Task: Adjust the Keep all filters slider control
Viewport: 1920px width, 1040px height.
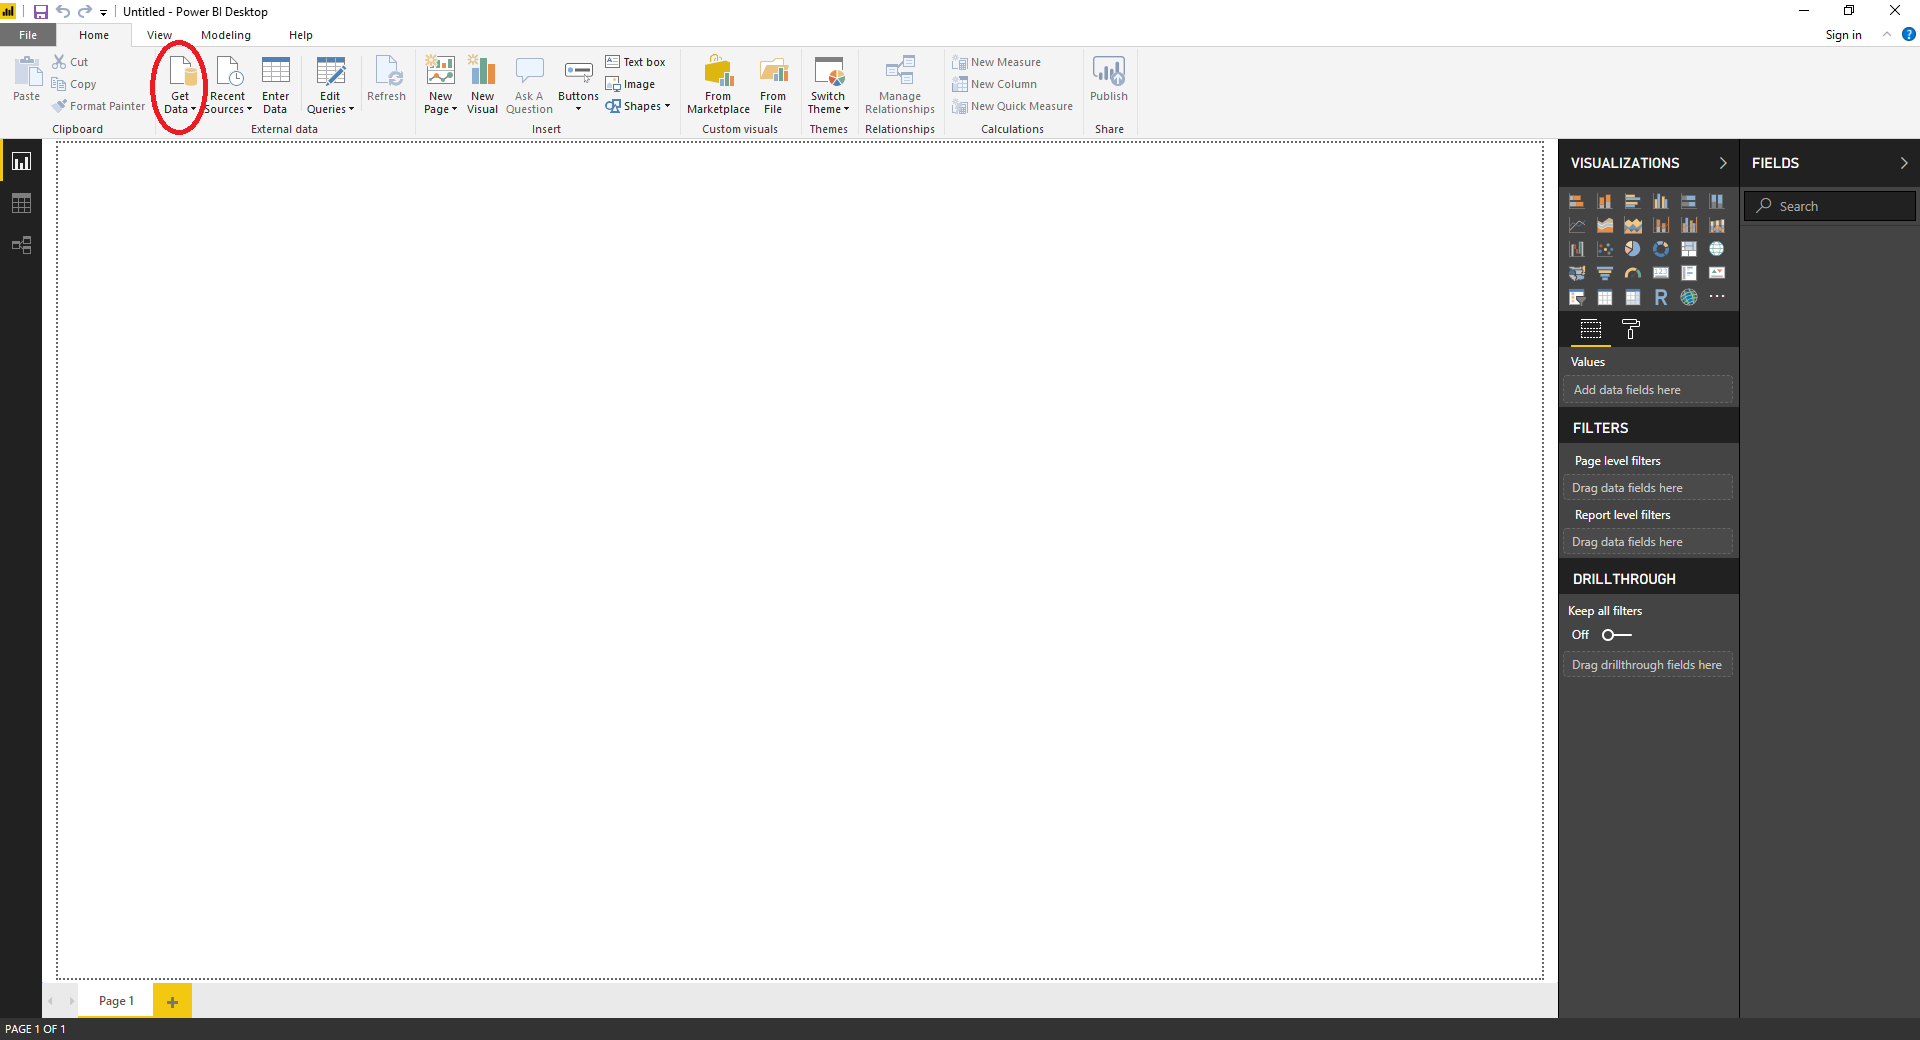Action: (1615, 635)
